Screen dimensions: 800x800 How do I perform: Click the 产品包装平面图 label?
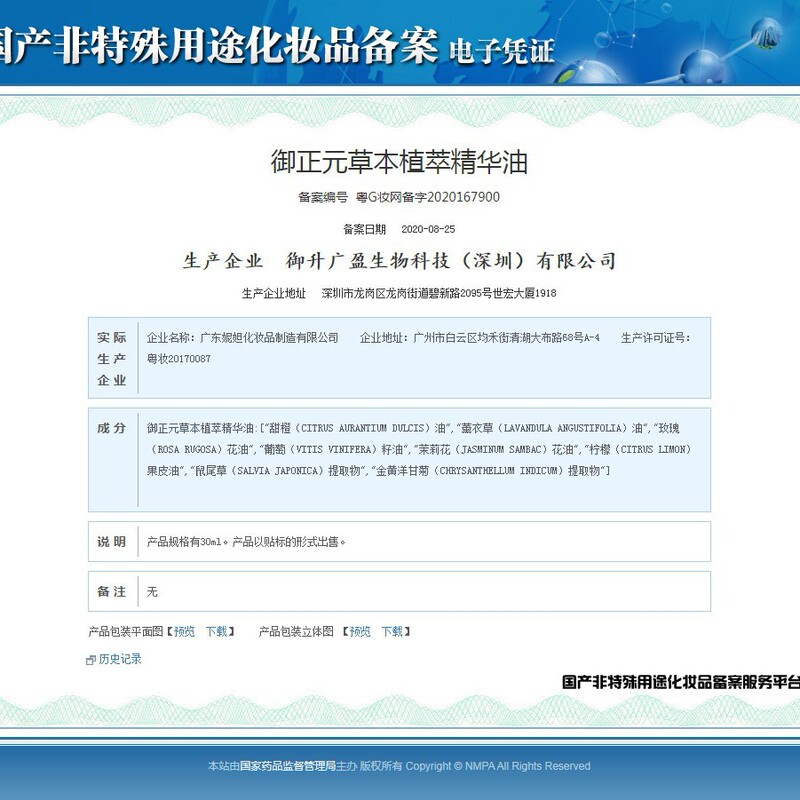click(126, 632)
